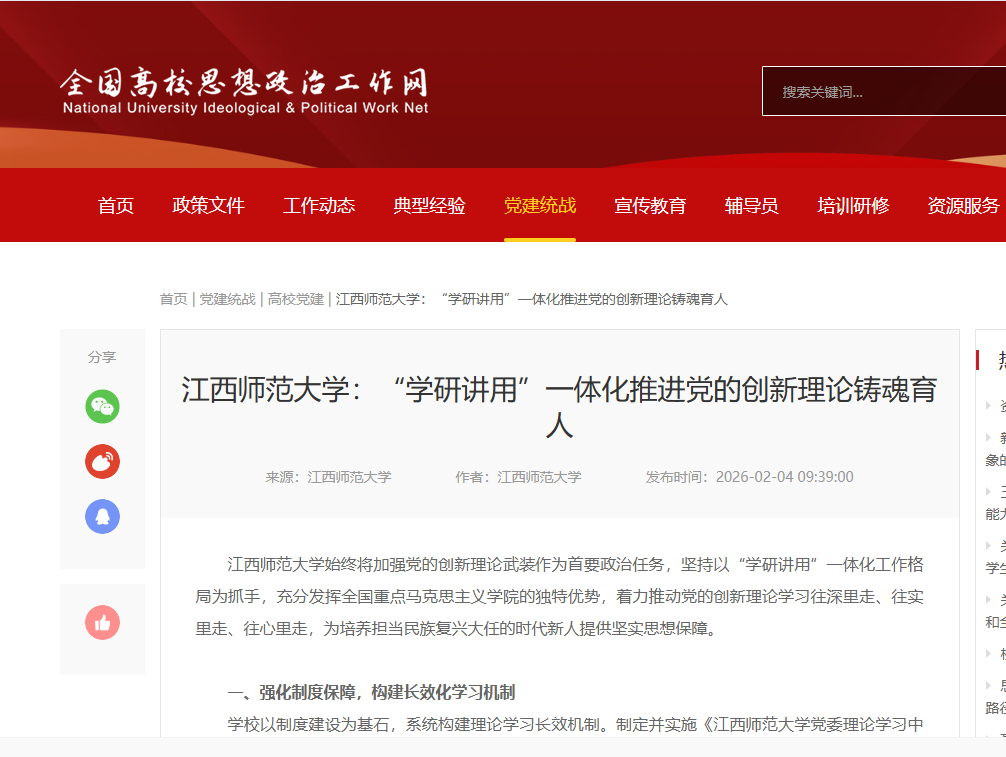Share article via QQ icon
1006x757 pixels.
click(x=102, y=516)
